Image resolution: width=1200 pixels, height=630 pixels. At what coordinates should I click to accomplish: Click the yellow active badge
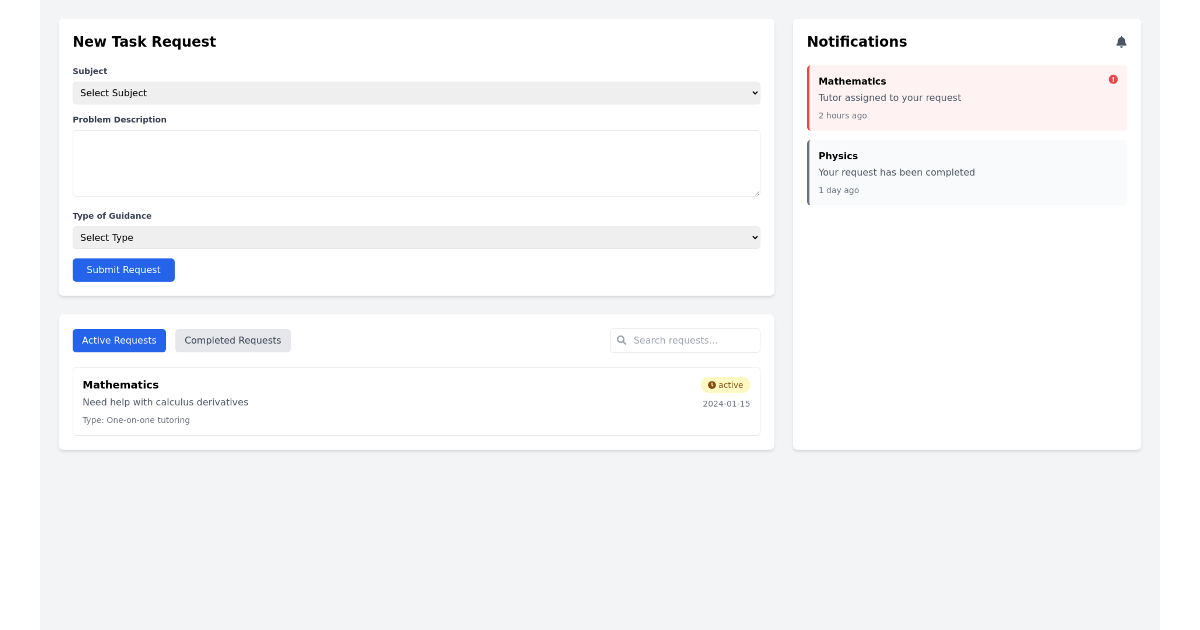726,384
